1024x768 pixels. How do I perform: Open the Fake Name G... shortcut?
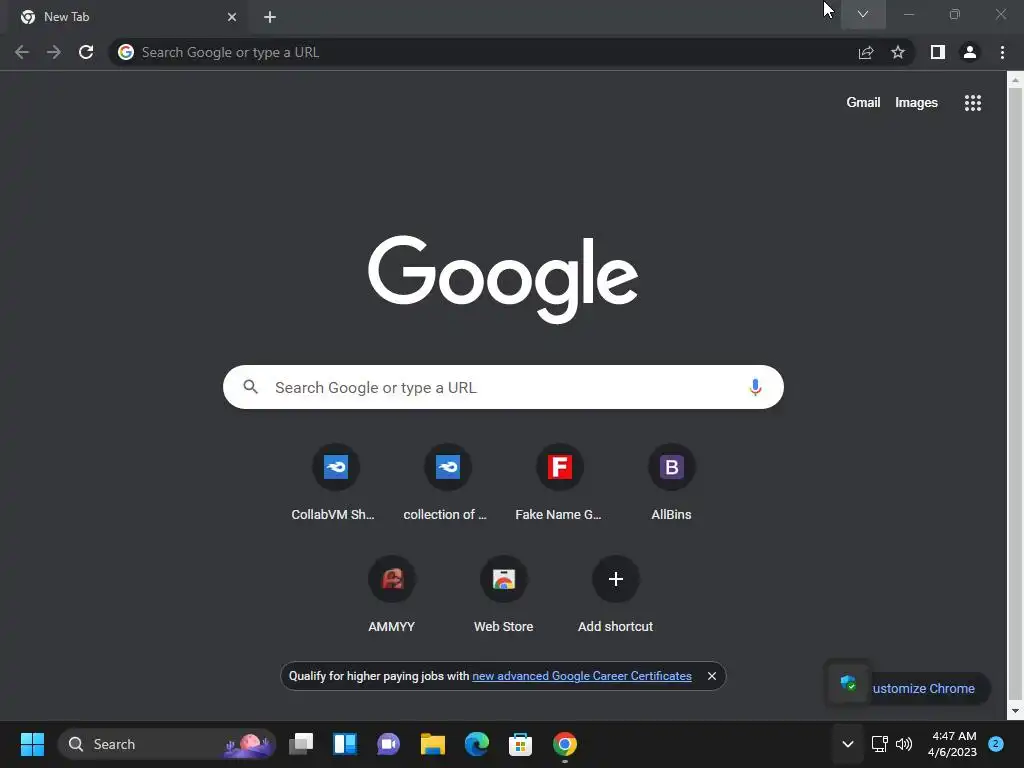[x=560, y=482]
